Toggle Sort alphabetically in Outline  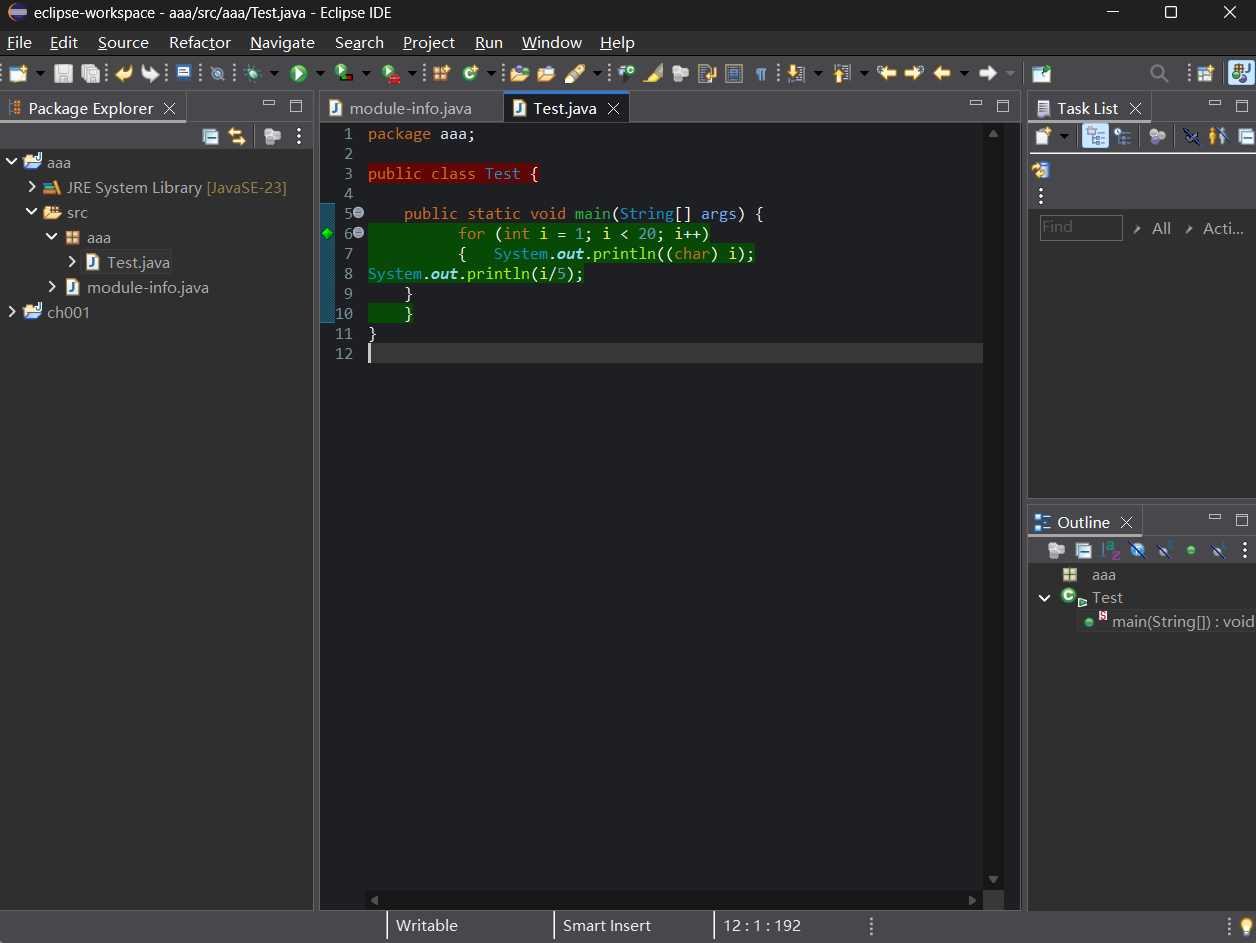pos(1111,550)
